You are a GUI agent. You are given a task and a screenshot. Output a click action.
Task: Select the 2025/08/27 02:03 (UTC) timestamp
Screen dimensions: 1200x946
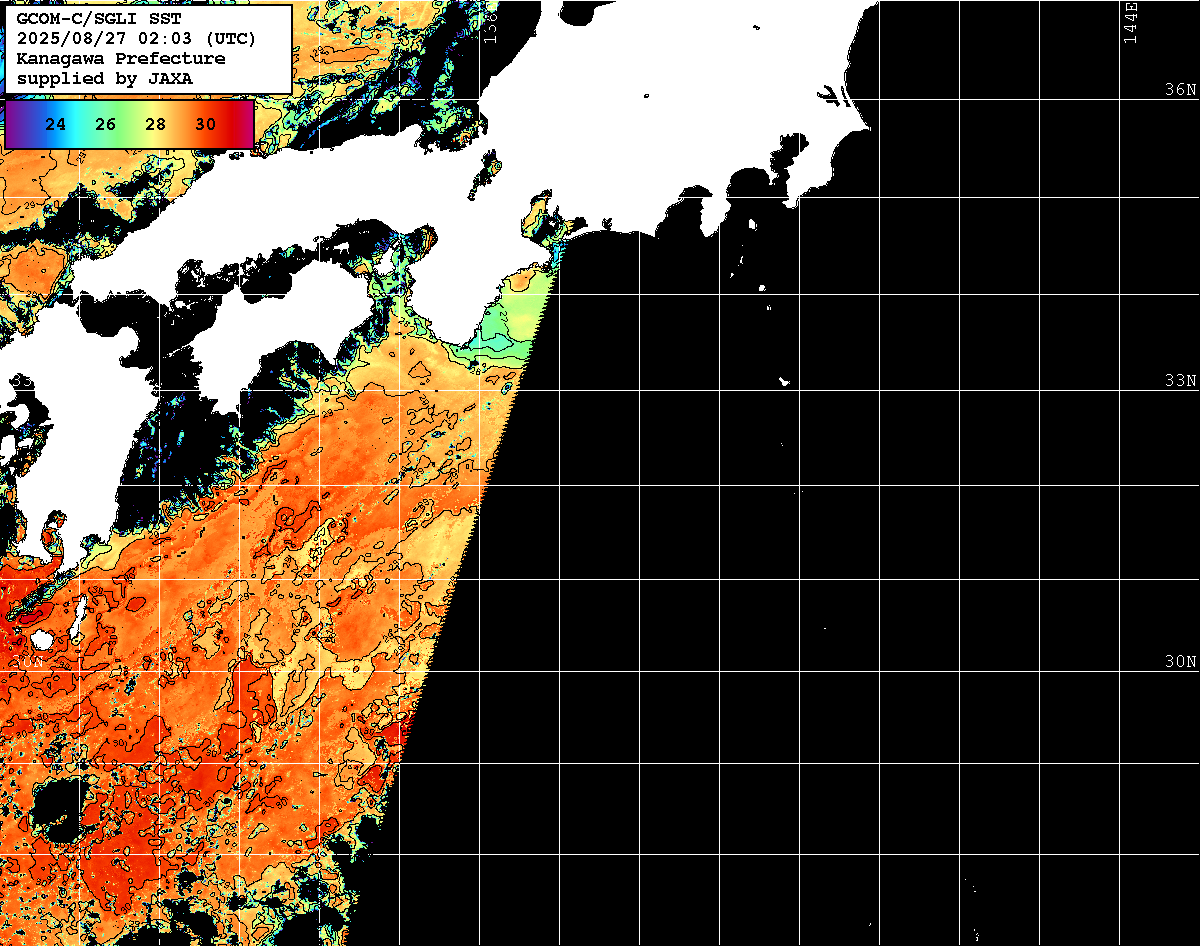point(136,39)
